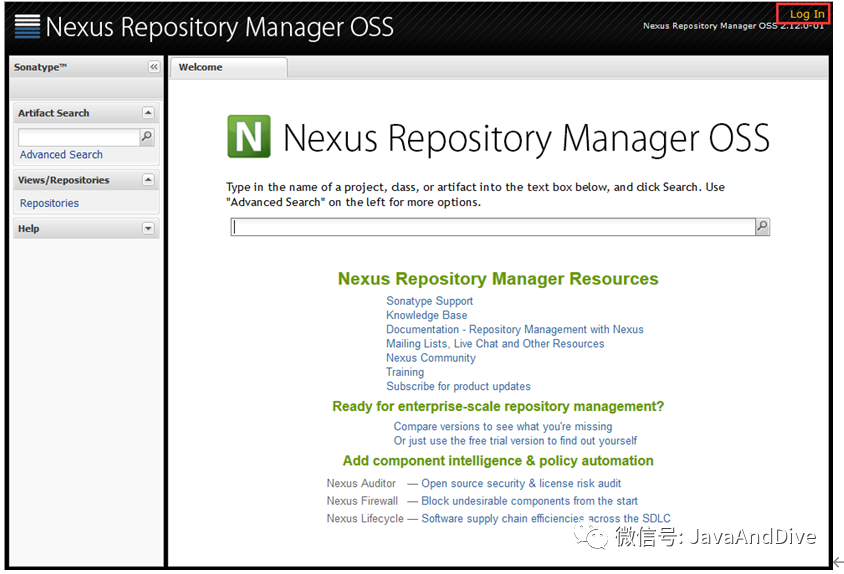The image size is (844, 574).
Task: Click the Nexus Auditor label
Action: (361, 484)
